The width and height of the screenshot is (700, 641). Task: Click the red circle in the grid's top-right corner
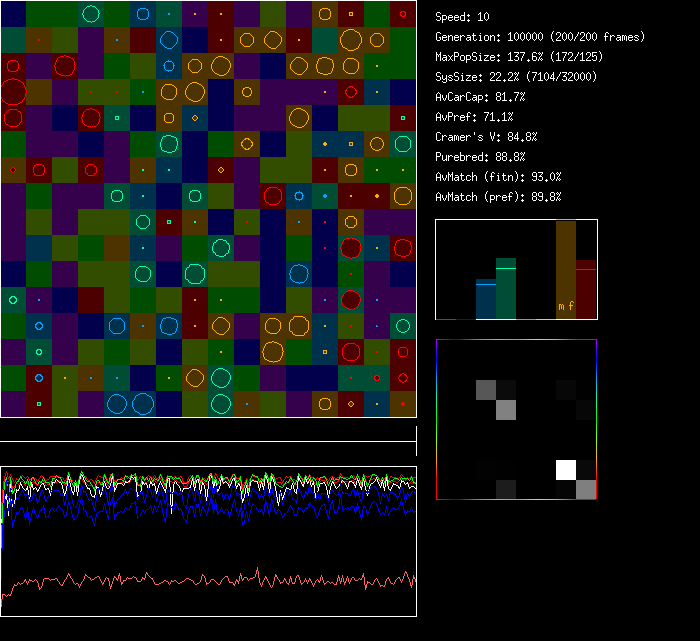[x=403, y=14]
